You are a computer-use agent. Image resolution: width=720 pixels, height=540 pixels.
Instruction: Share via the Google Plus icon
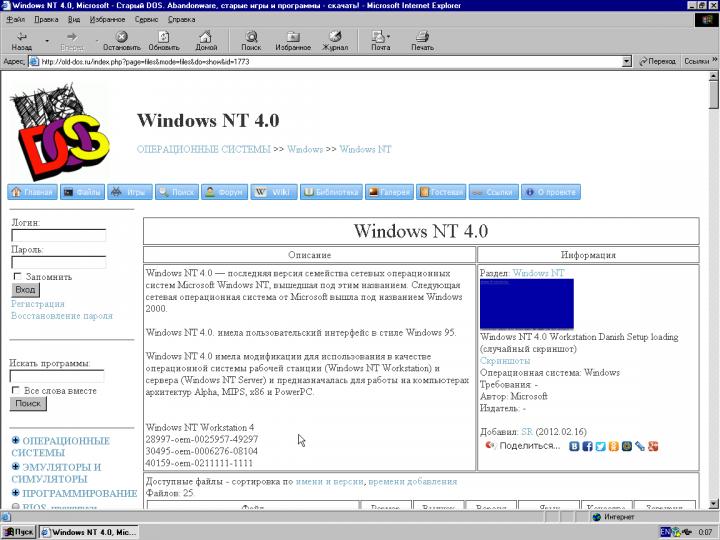(653, 446)
